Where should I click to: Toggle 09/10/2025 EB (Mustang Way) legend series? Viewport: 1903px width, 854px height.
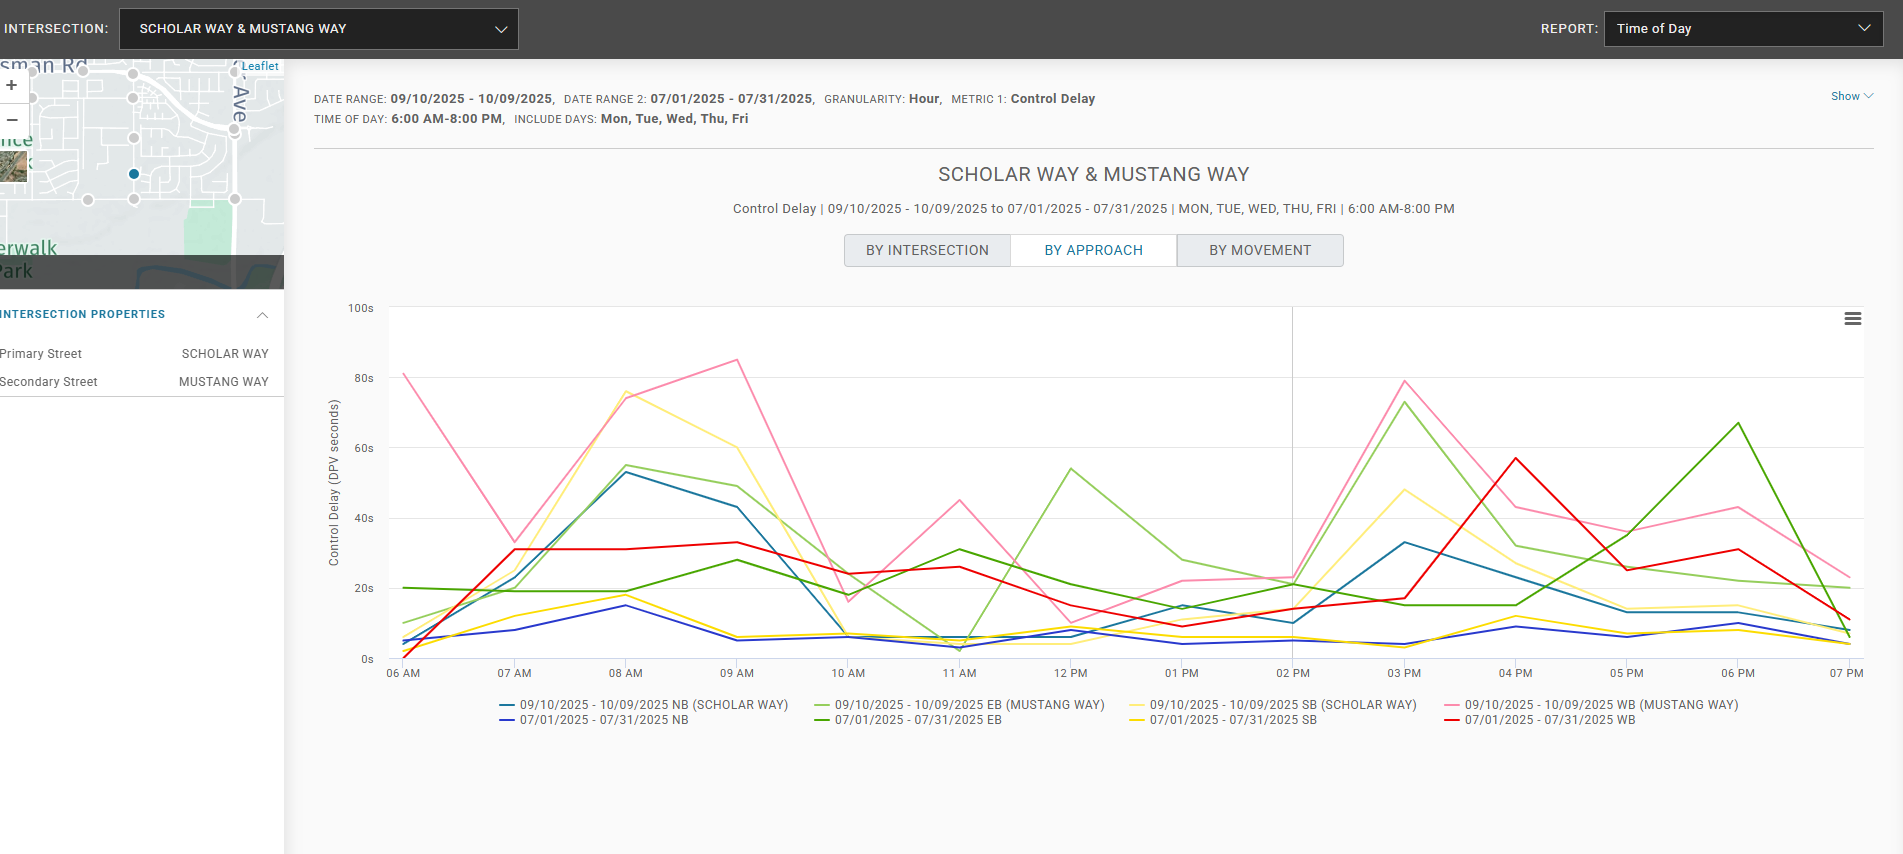(959, 705)
